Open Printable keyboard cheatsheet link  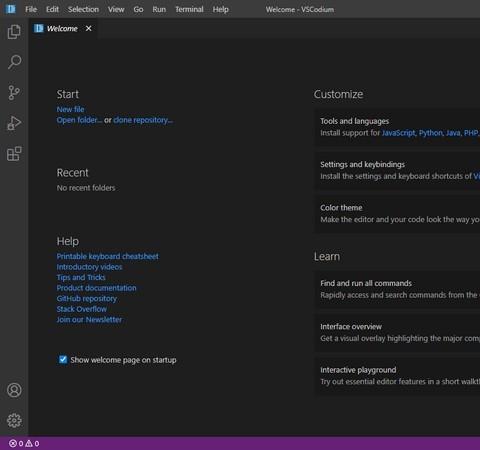coord(108,256)
